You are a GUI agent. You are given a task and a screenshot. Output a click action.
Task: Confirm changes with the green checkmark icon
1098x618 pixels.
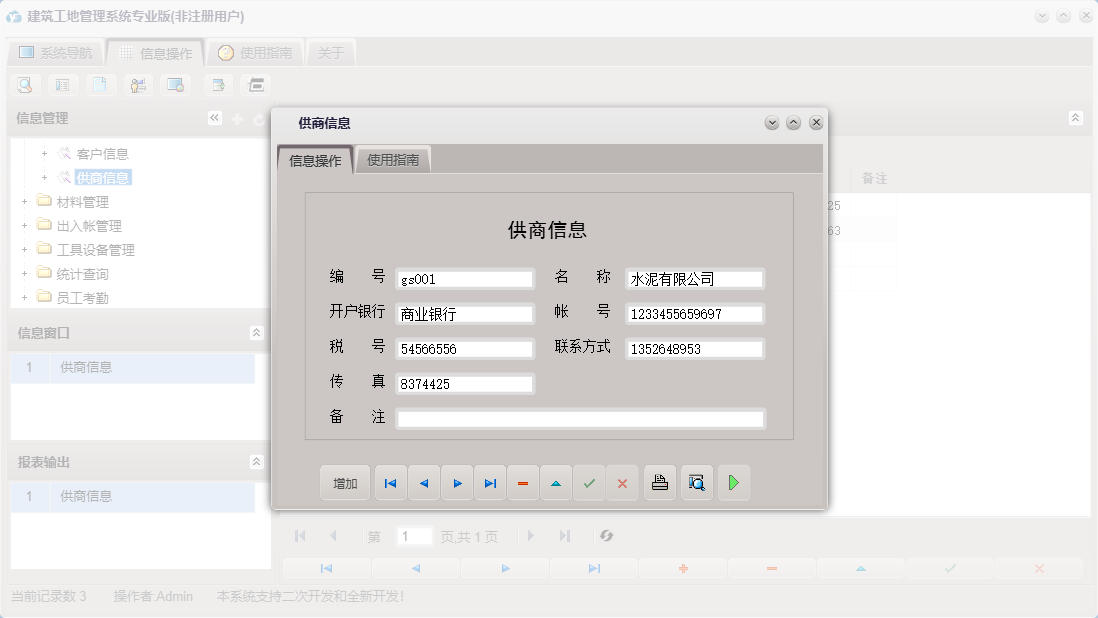pyautogui.click(x=589, y=483)
